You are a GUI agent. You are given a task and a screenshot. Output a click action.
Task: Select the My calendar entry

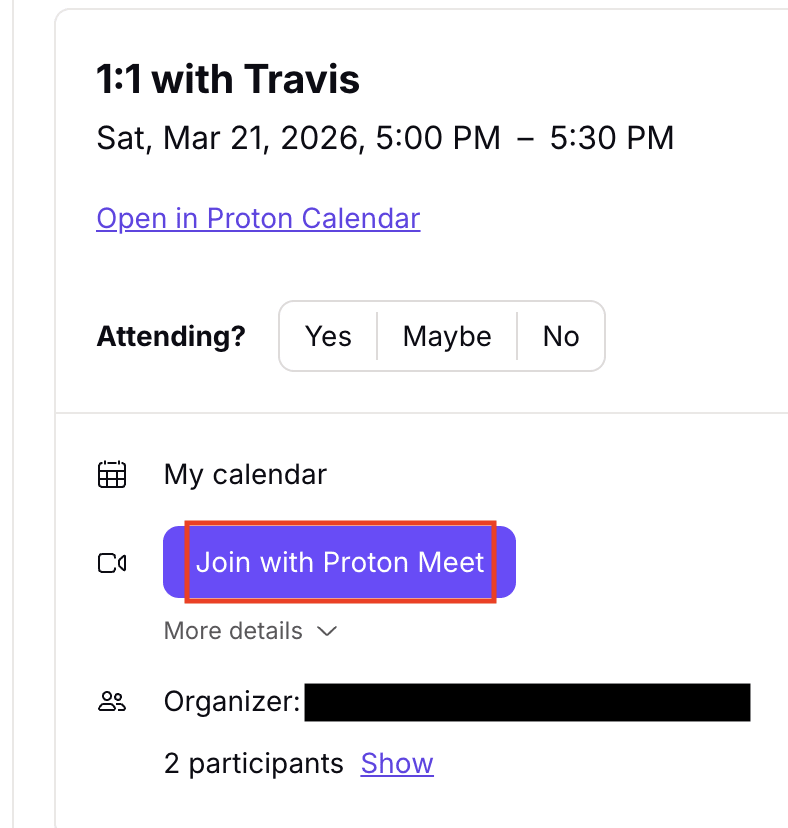pyautogui.click(x=244, y=474)
